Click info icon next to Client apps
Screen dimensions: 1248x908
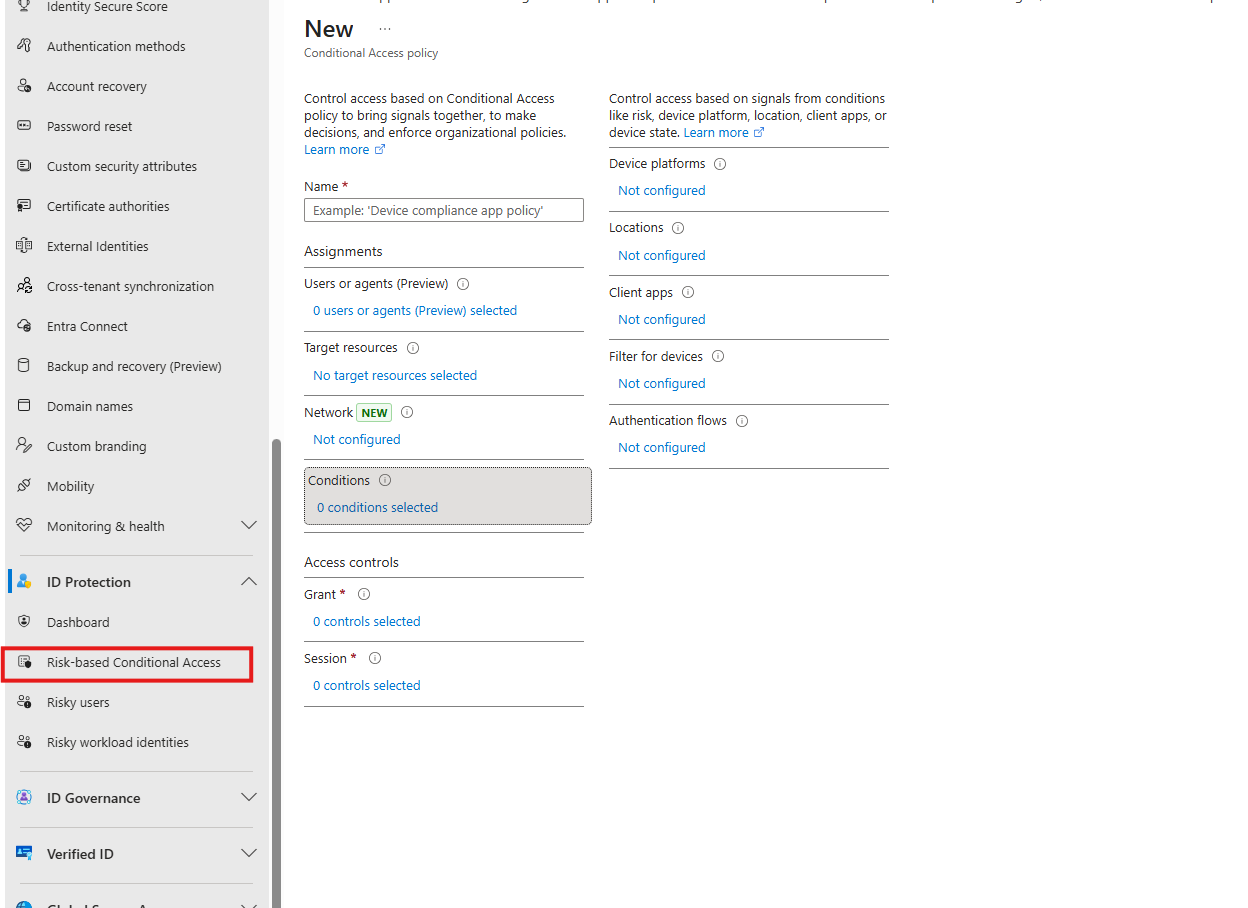click(x=688, y=293)
